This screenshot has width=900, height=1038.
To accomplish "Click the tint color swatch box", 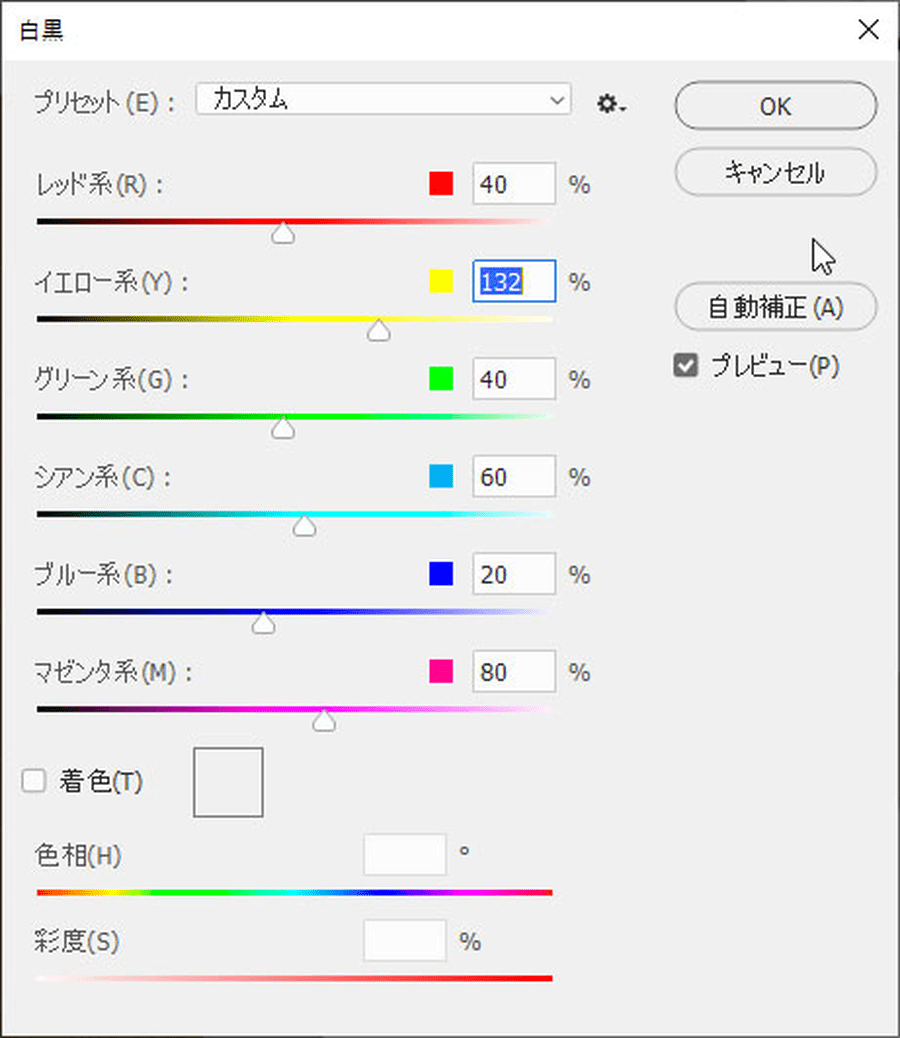I will tap(228, 782).
